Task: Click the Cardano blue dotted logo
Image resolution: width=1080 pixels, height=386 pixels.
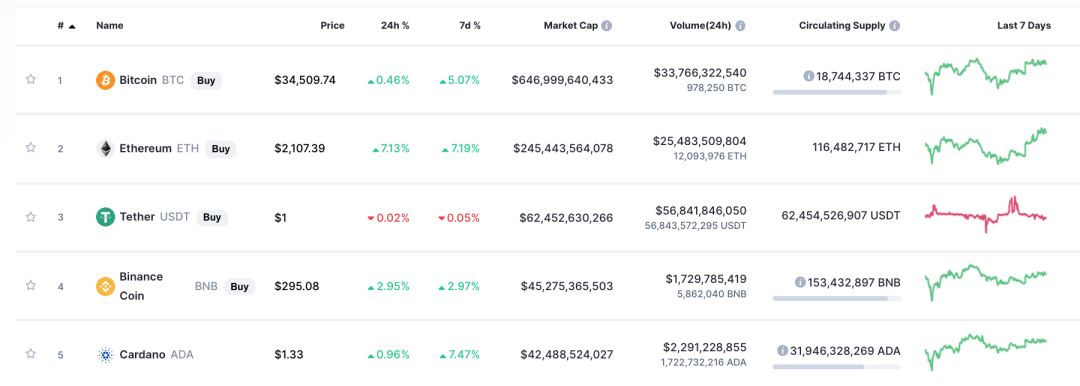Action: tap(105, 355)
